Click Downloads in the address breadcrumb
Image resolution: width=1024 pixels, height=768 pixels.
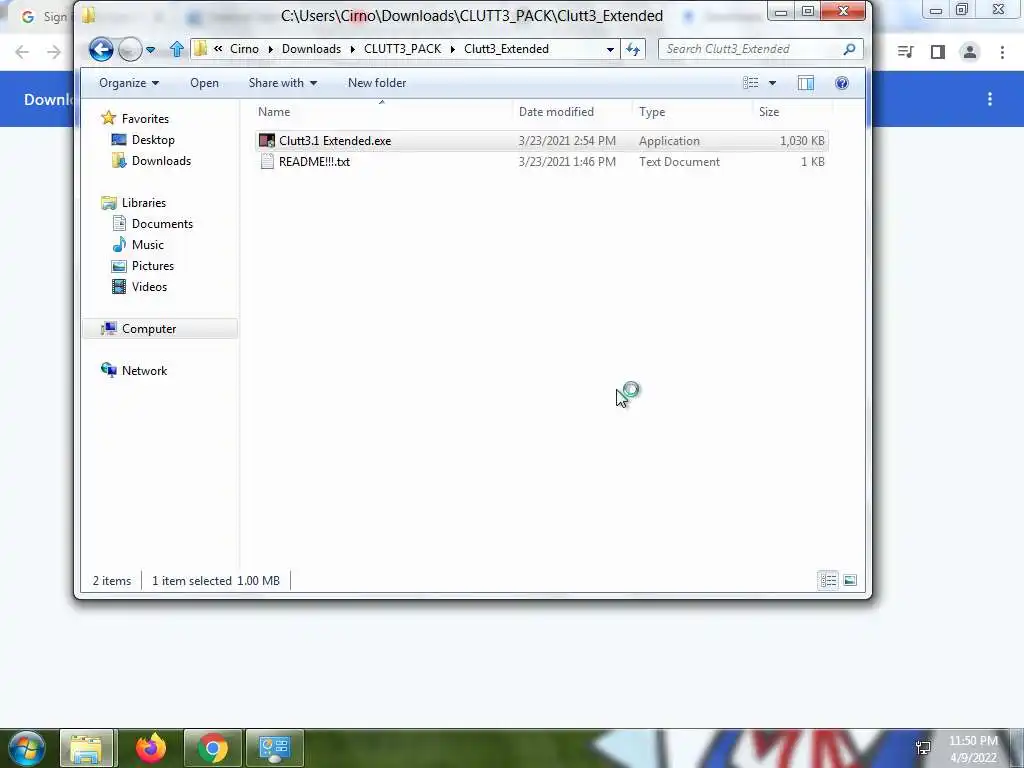coord(312,49)
